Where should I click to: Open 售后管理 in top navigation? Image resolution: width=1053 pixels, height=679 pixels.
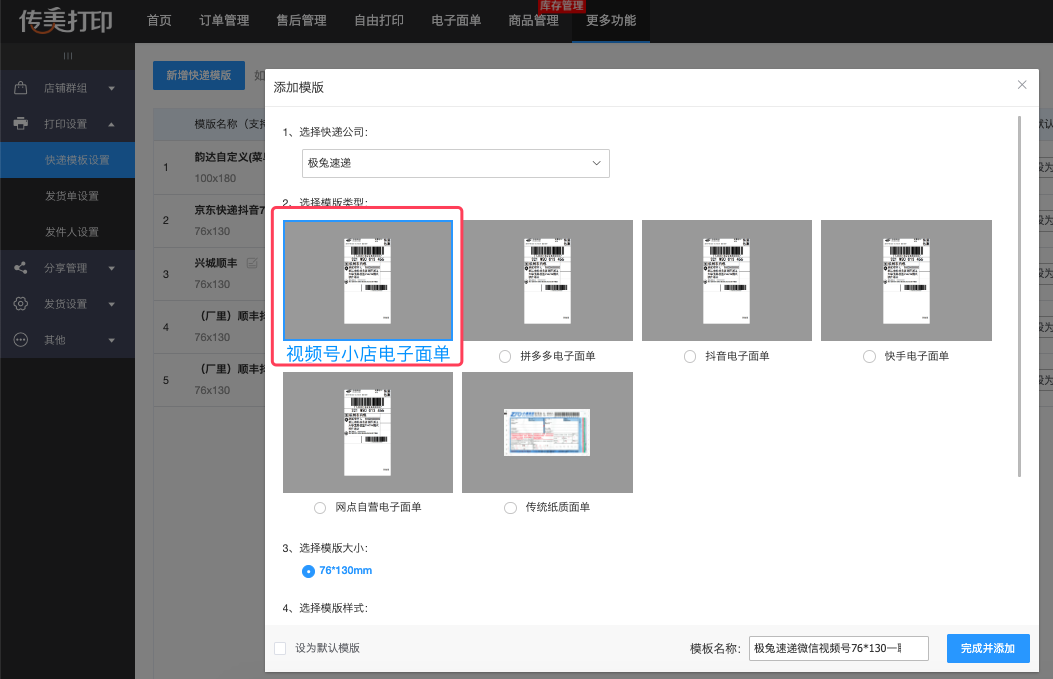[302, 21]
